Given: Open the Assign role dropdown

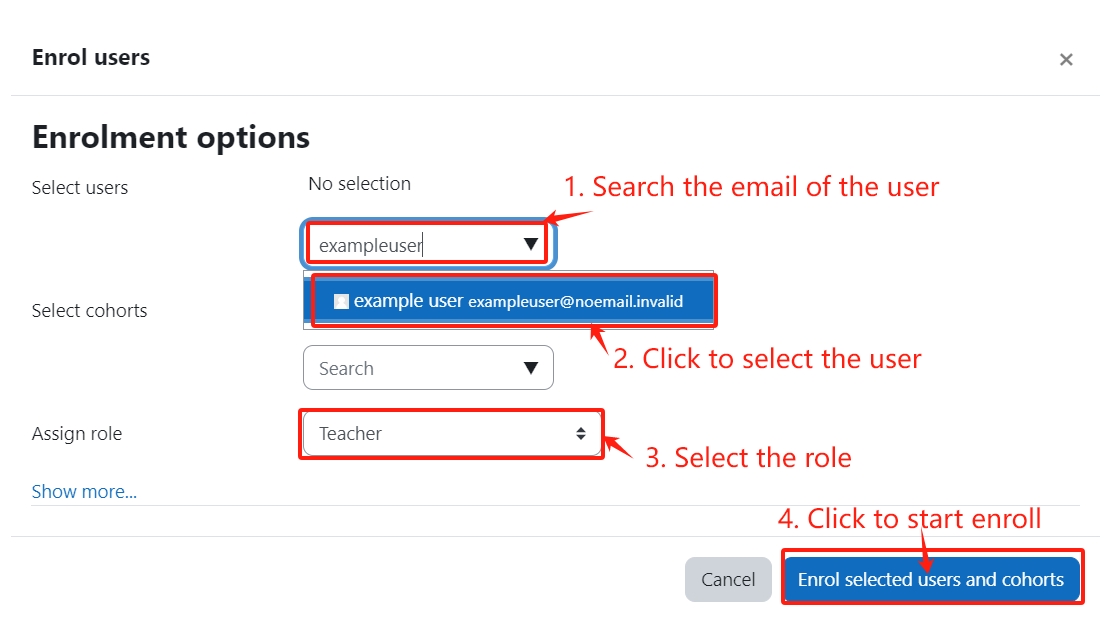Looking at the screenshot, I should (451, 433).
